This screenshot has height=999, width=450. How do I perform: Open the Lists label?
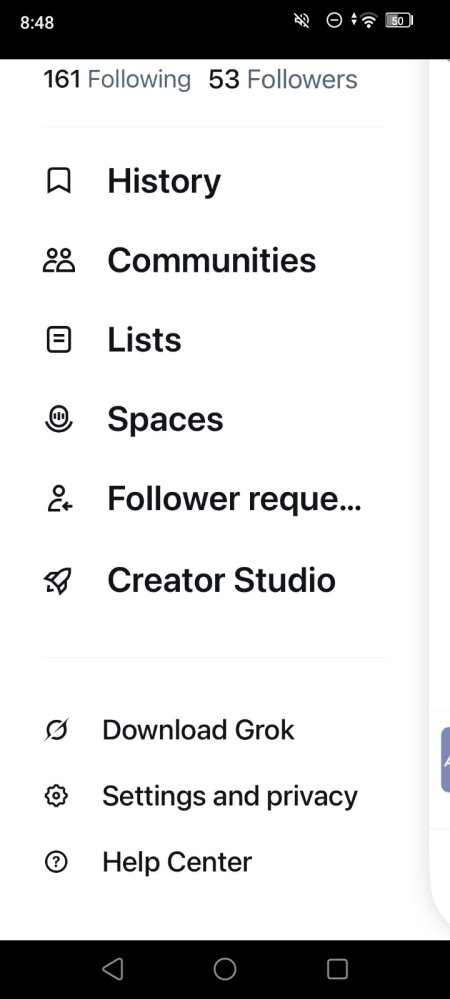tap(144, 340)
